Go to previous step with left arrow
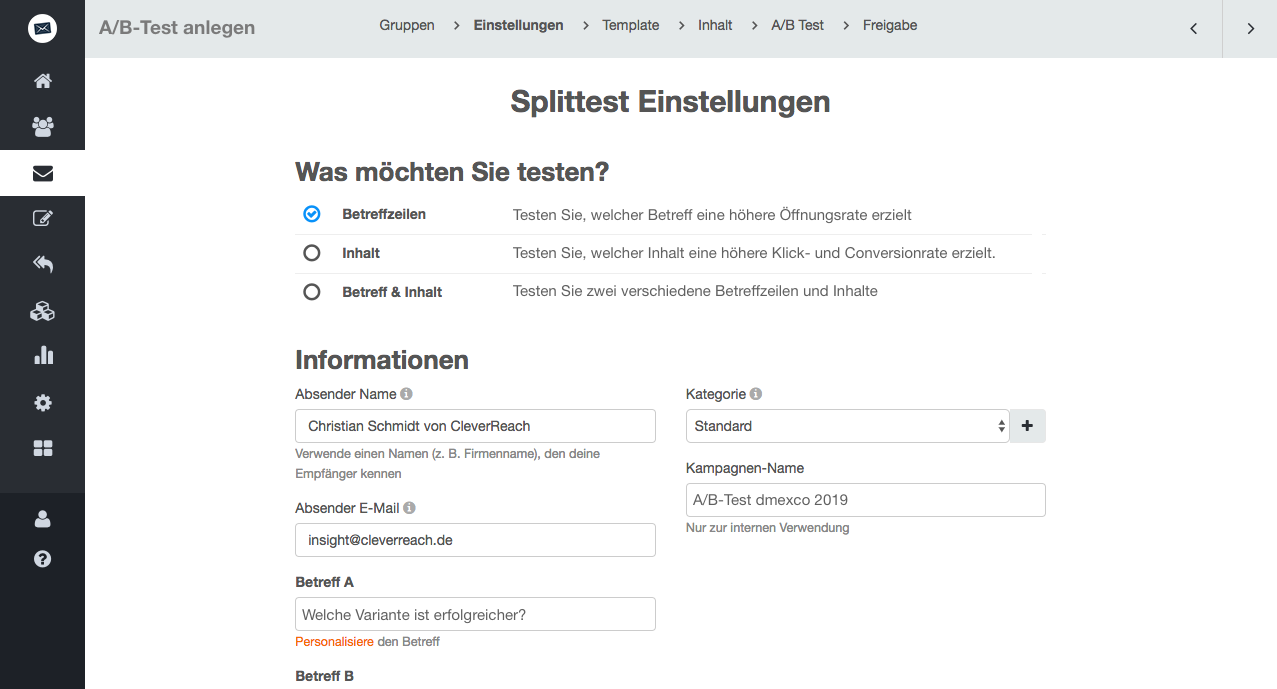Screen dimensions: 1277x689 click(x=1193, y=28)
